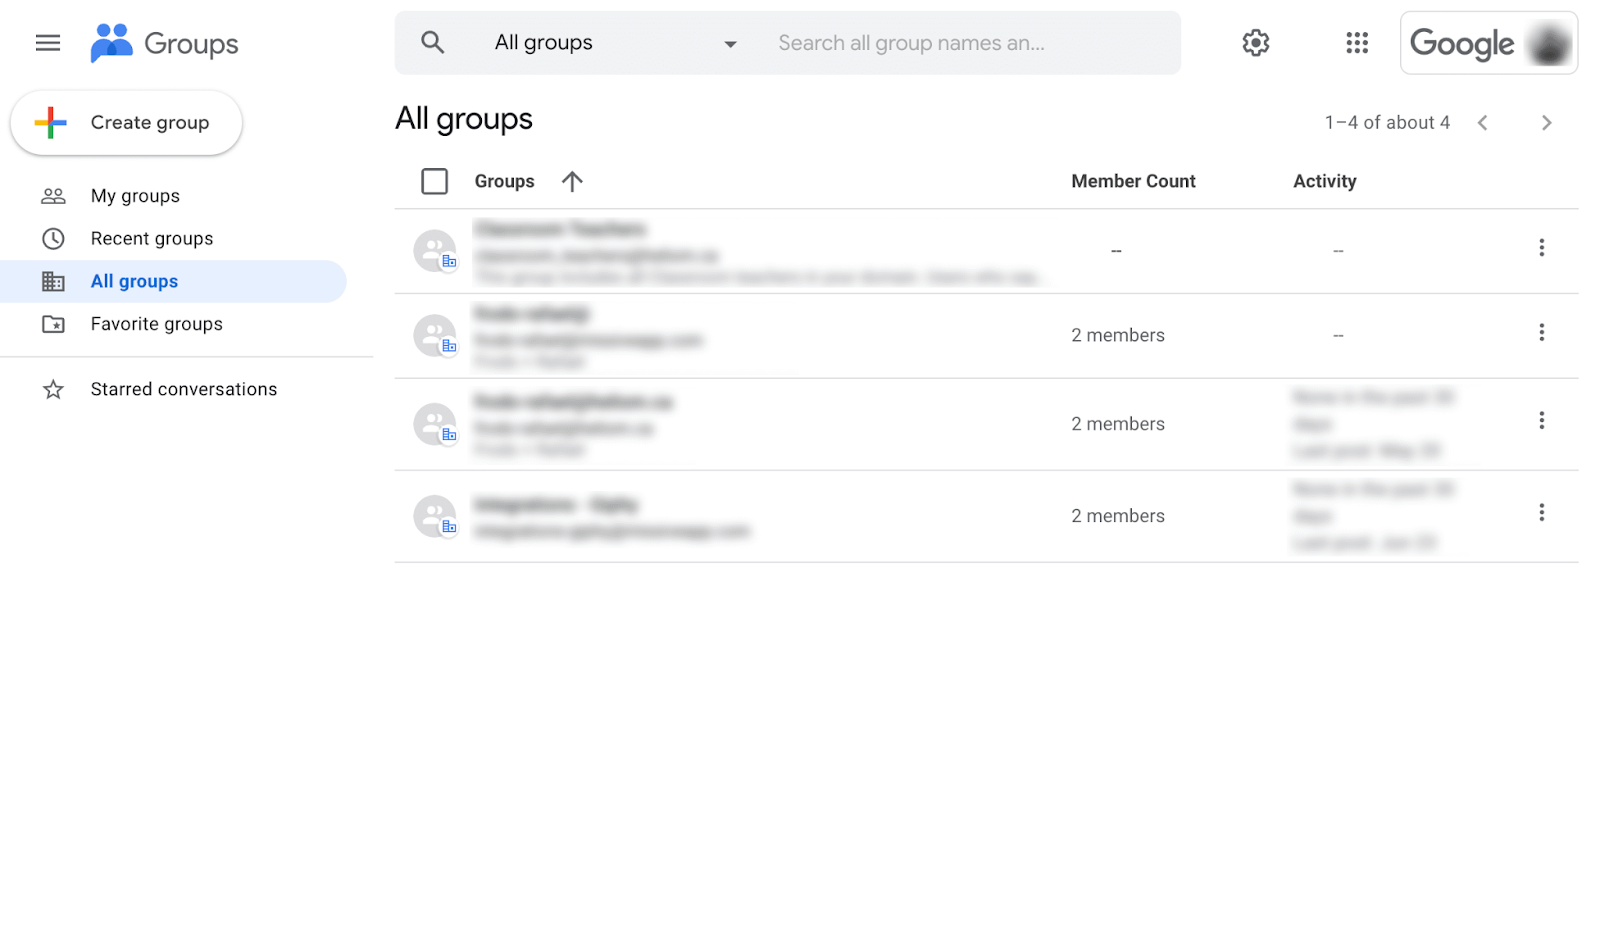Click the My groups people icon
The width and height of the screenshot is (1600, 934).
tap(53, 196)
